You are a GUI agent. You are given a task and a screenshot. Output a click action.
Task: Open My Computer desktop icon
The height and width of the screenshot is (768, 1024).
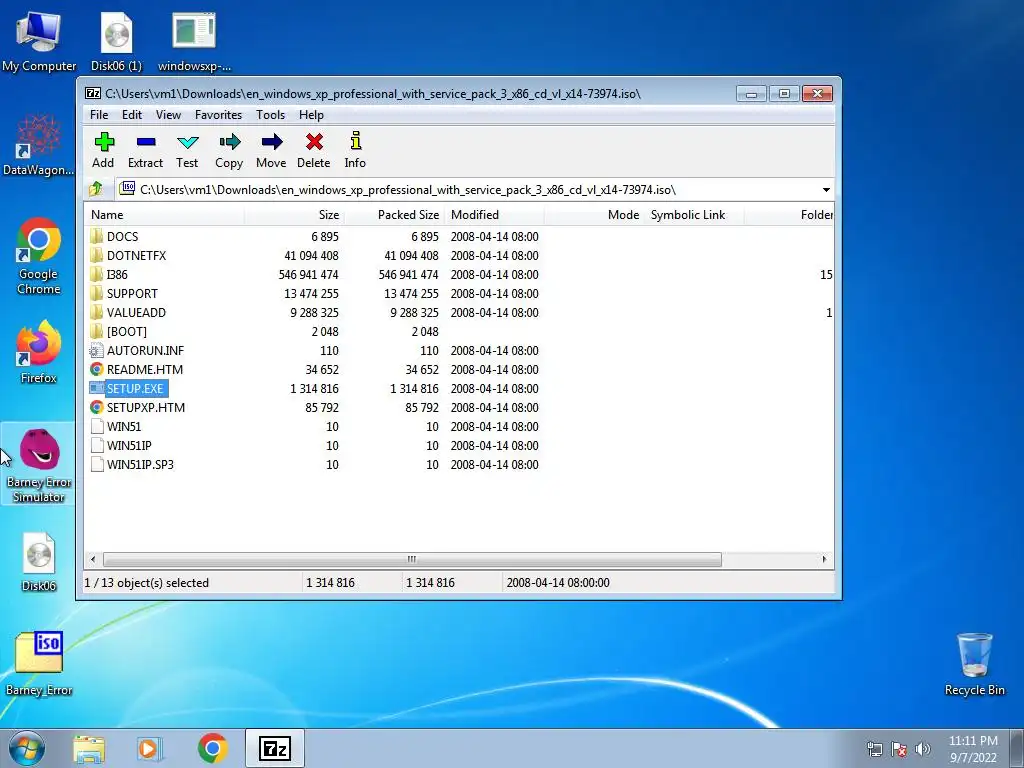(39, 40)
